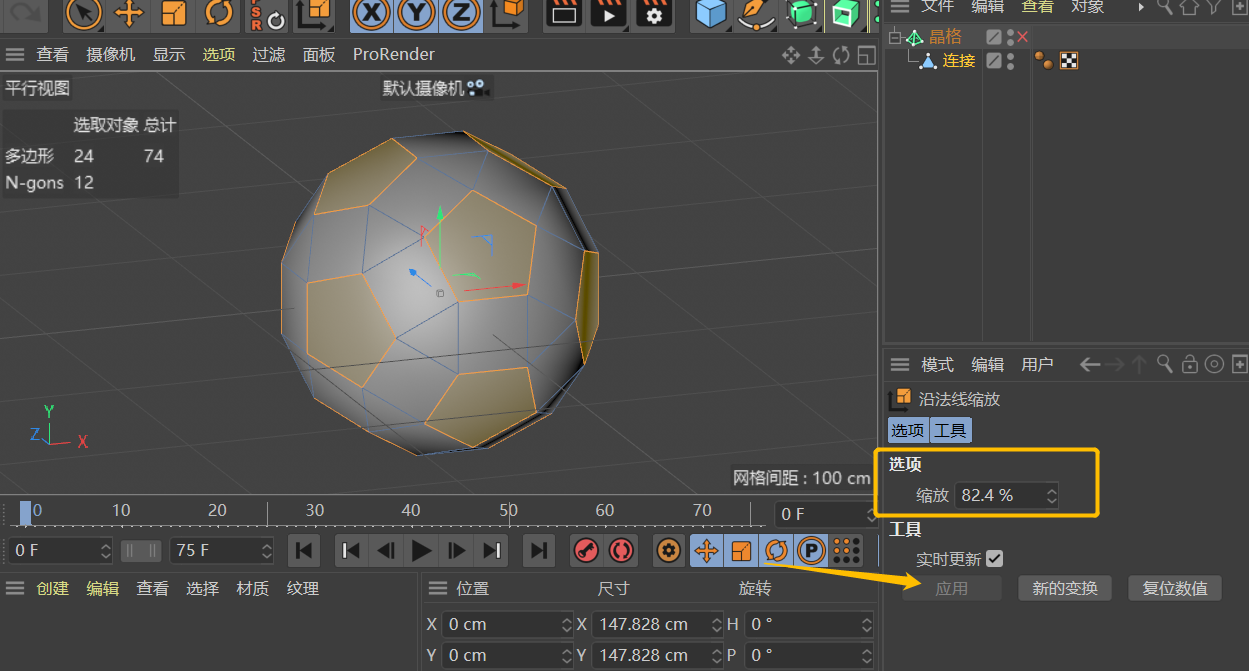Open the recent tools axis-cube icon
1249x671 pixels.
(x=314, y=13)
